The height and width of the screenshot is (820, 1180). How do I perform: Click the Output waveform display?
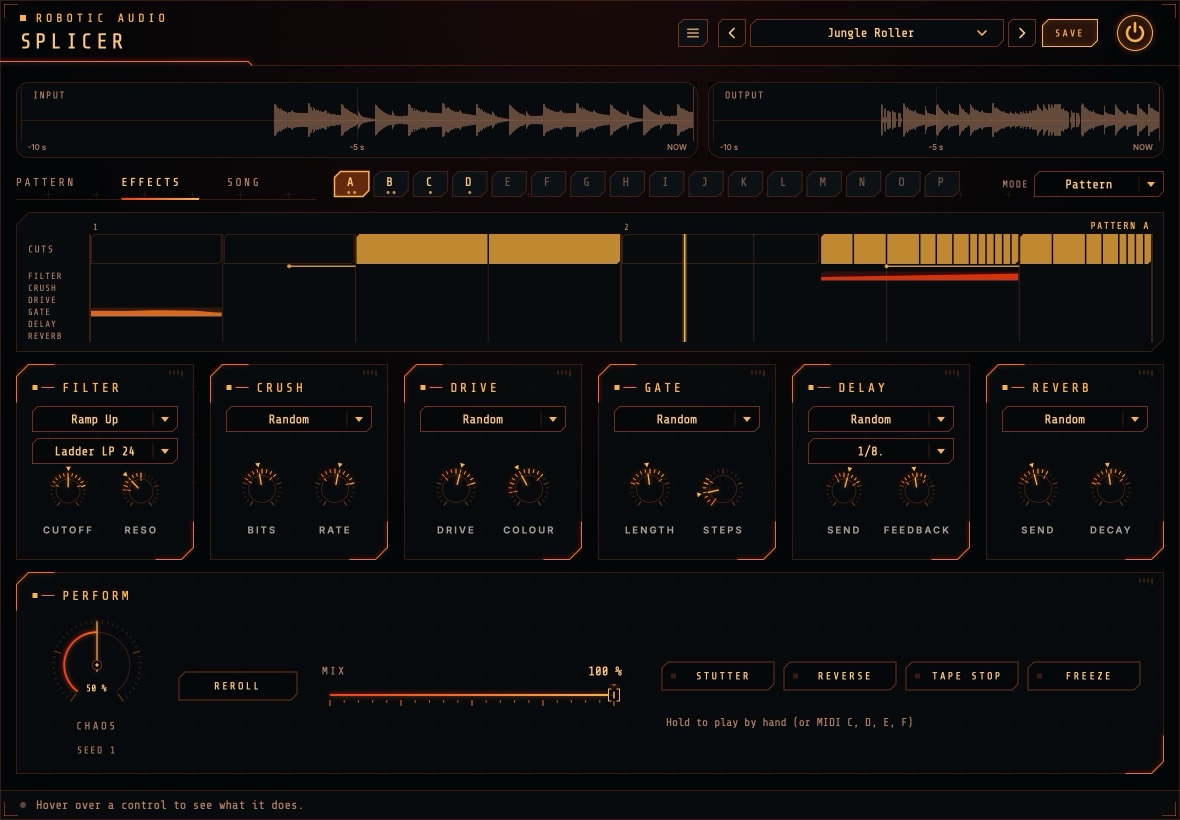935,120
